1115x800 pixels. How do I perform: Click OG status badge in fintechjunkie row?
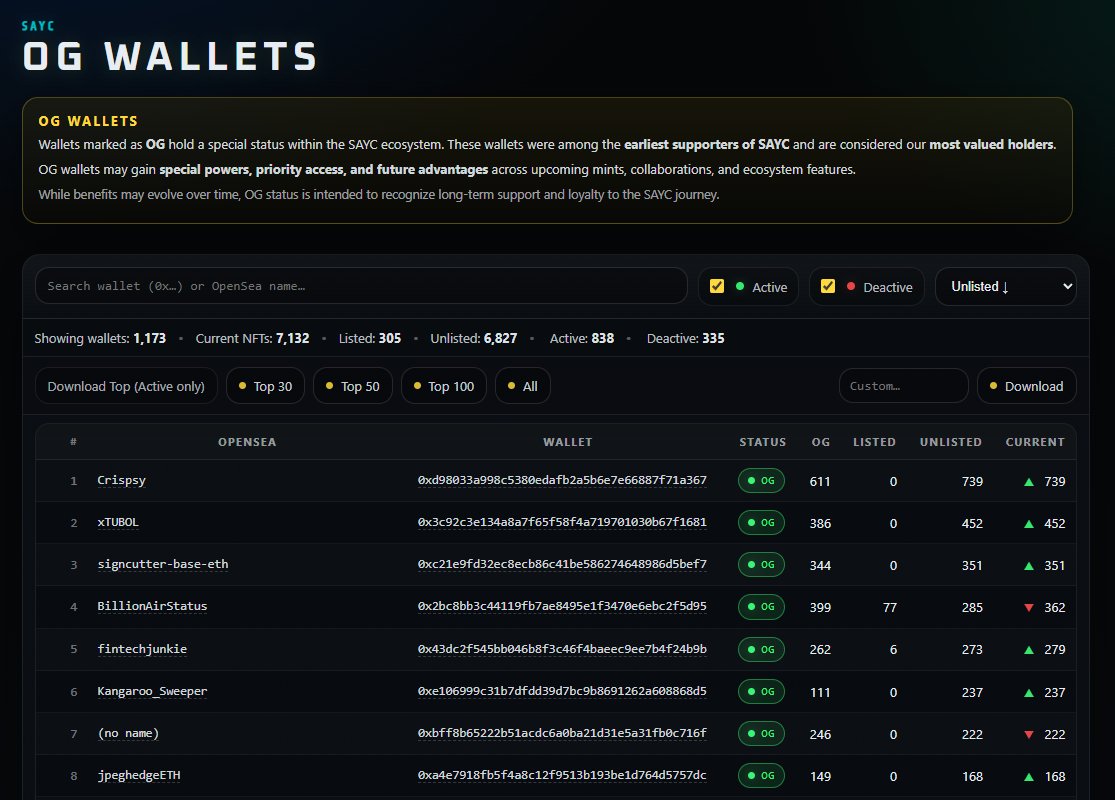[762, 649]
